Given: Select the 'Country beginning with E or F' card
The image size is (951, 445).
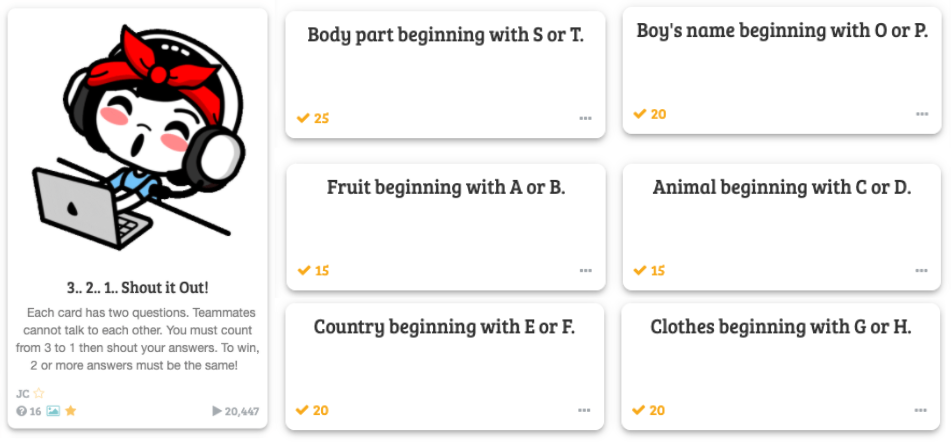Looking at the screenshot, I should 445,367.
